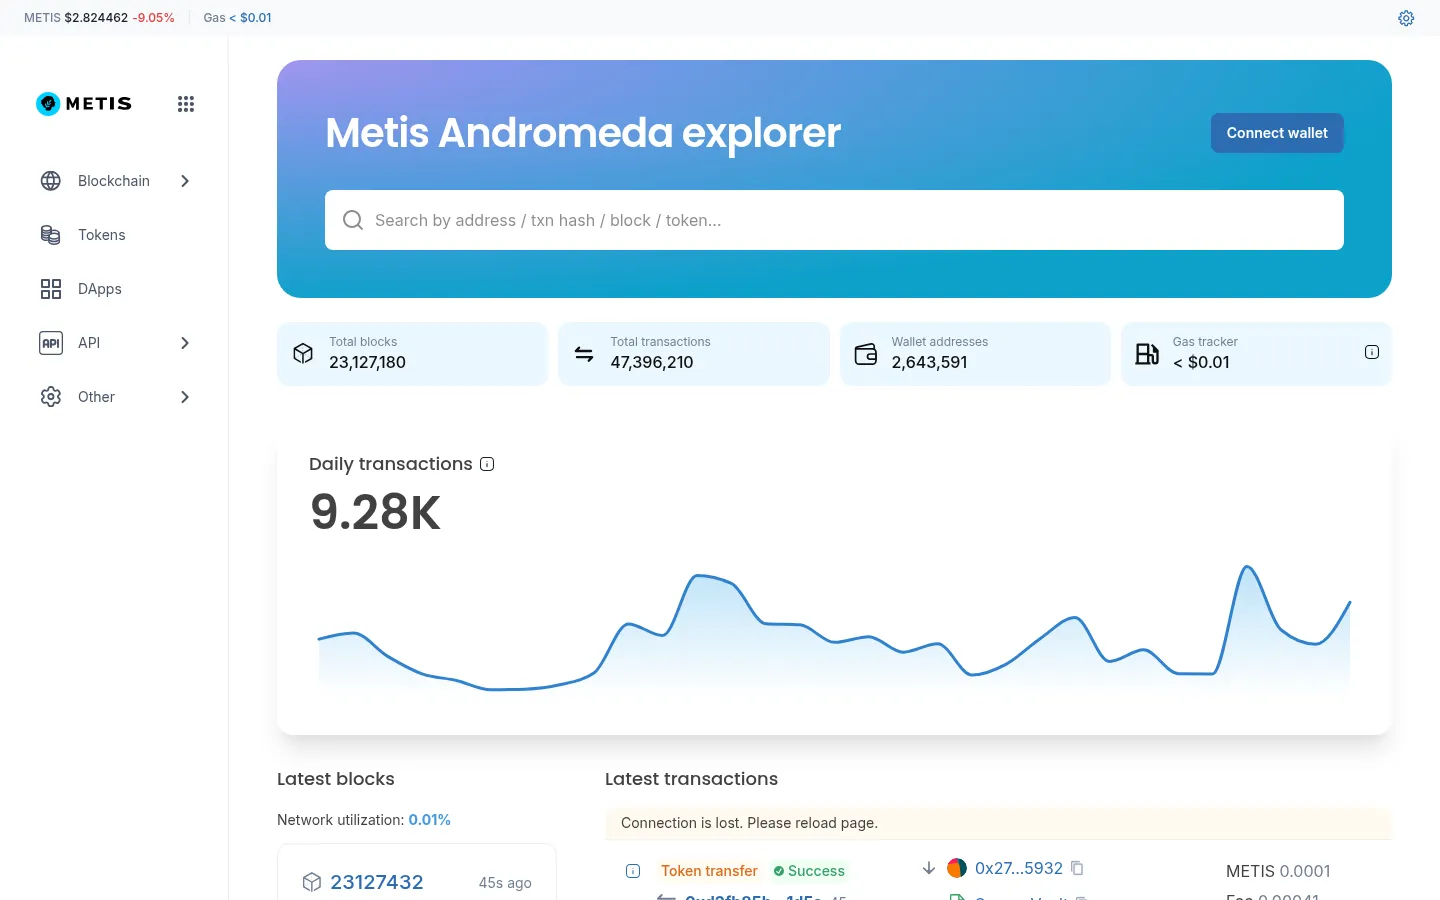Click the Daily transactions chart line
The image size is (1440, 900).
(x=834, y=628)
